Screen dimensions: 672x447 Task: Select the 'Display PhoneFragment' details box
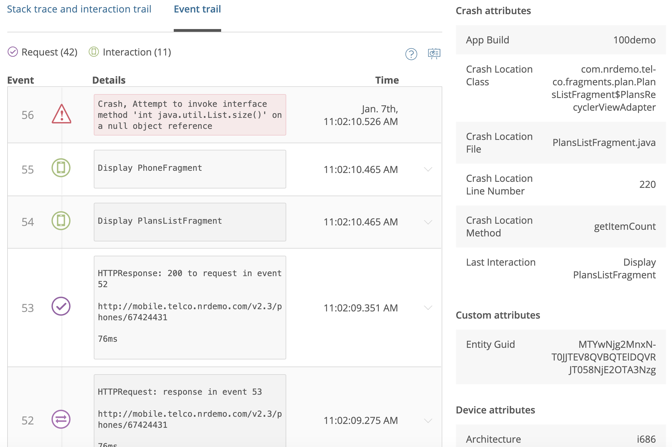click(x=190, y=169)
